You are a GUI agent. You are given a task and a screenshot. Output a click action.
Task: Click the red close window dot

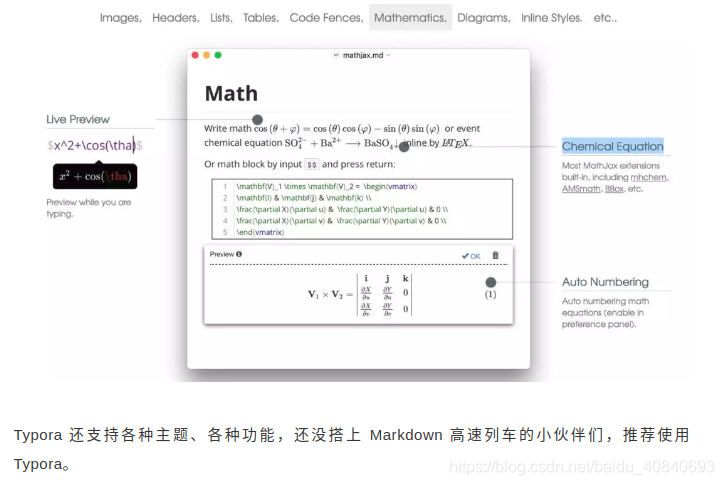pyautogui.click(x=195, y=55)
